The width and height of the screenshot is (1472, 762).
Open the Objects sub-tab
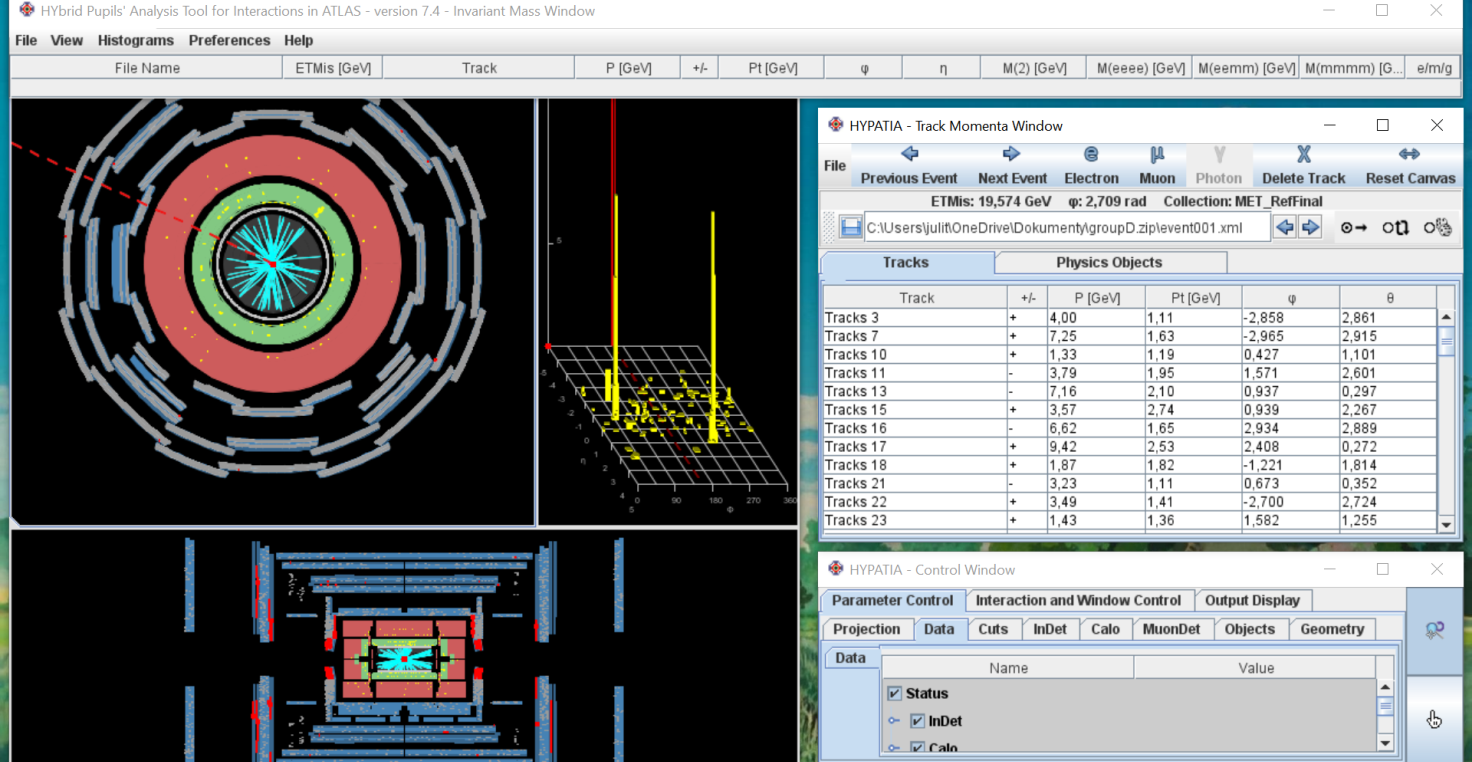1250,629
